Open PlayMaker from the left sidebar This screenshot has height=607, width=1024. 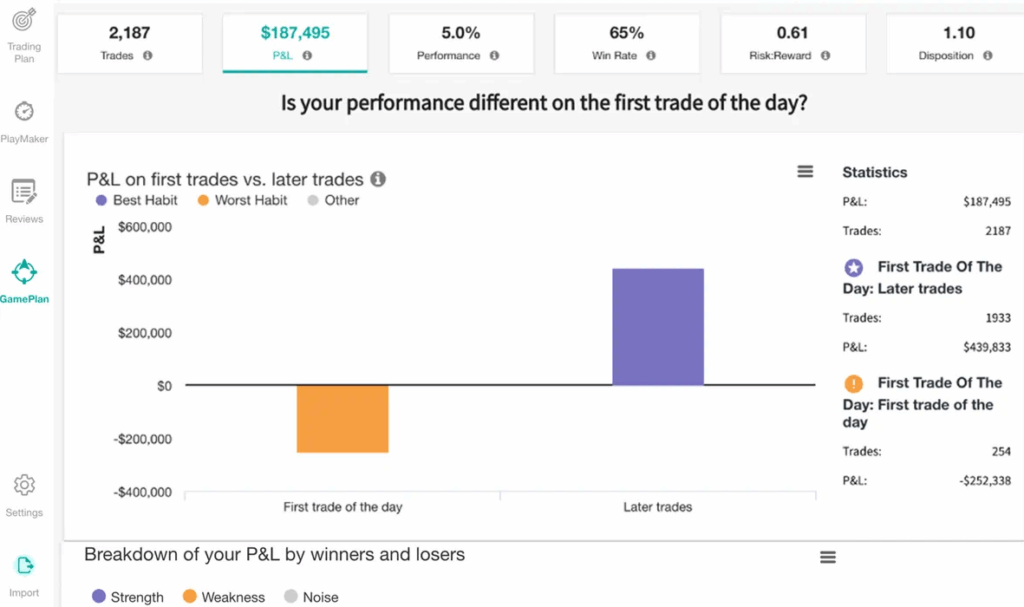23,120
